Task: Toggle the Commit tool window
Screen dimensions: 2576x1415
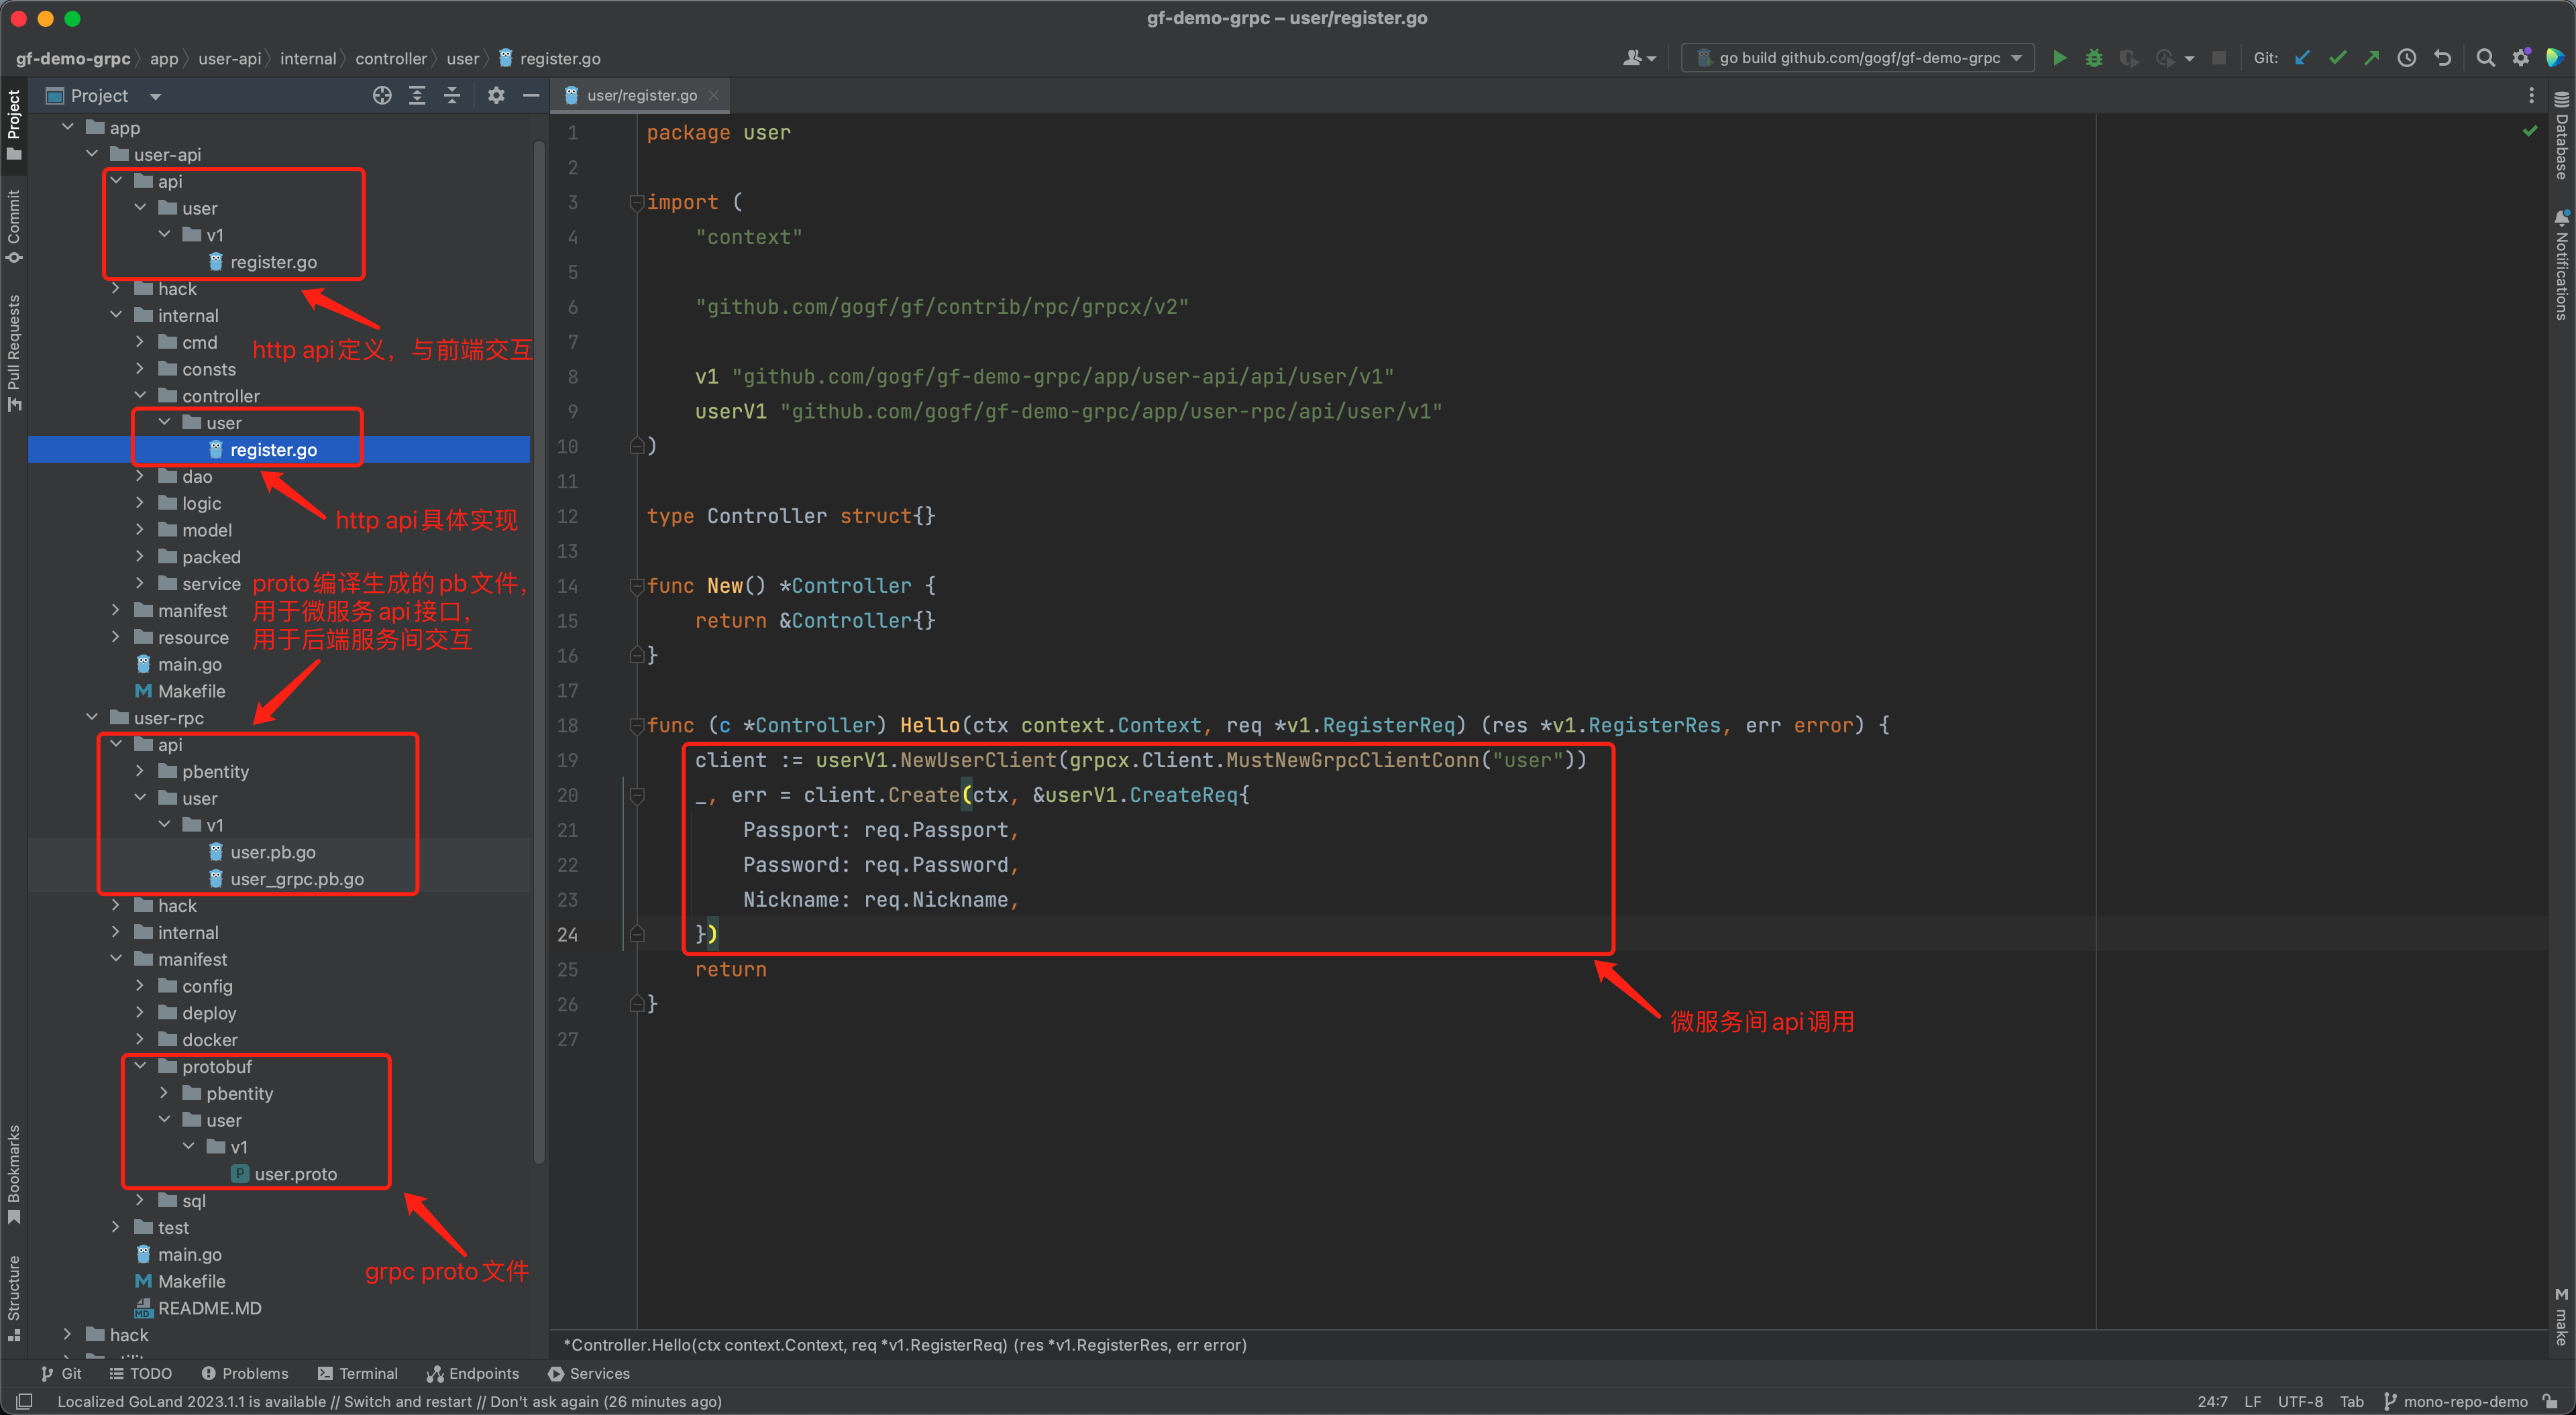Action: 14,225
